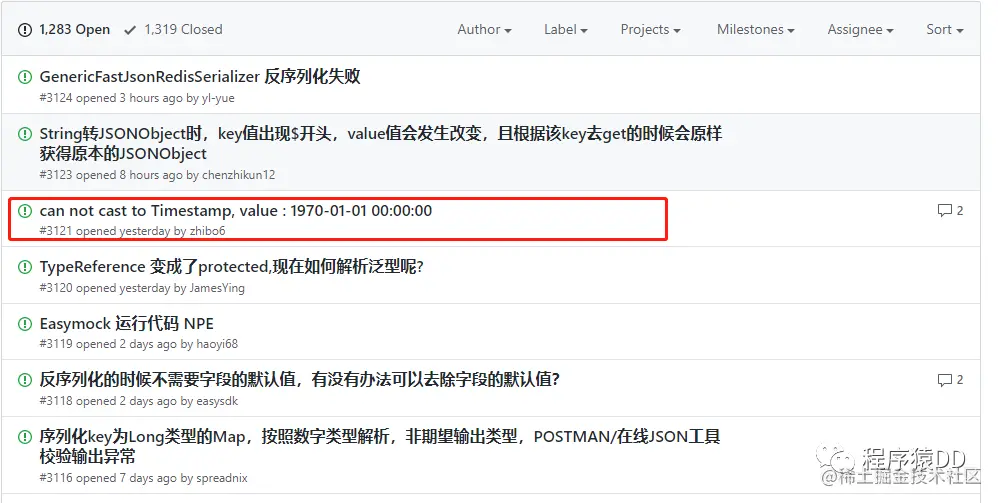Open issue GenericFastJsonRedisSerializer 反序列化失败
The height and width of the screenshot is (503, 998).
pyautogui.click(x=200, y=76)
